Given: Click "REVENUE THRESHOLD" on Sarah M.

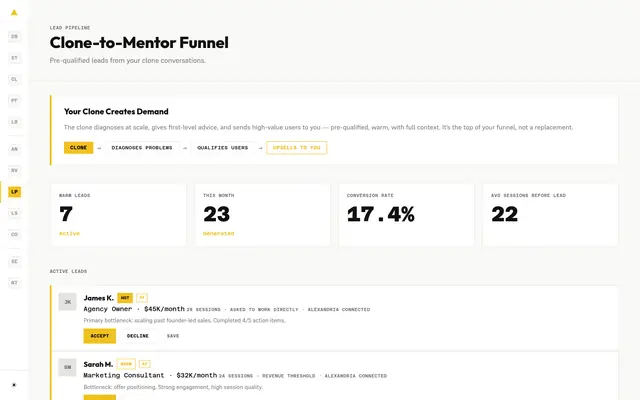Looking at the screenshot, I should click(289, 376).
